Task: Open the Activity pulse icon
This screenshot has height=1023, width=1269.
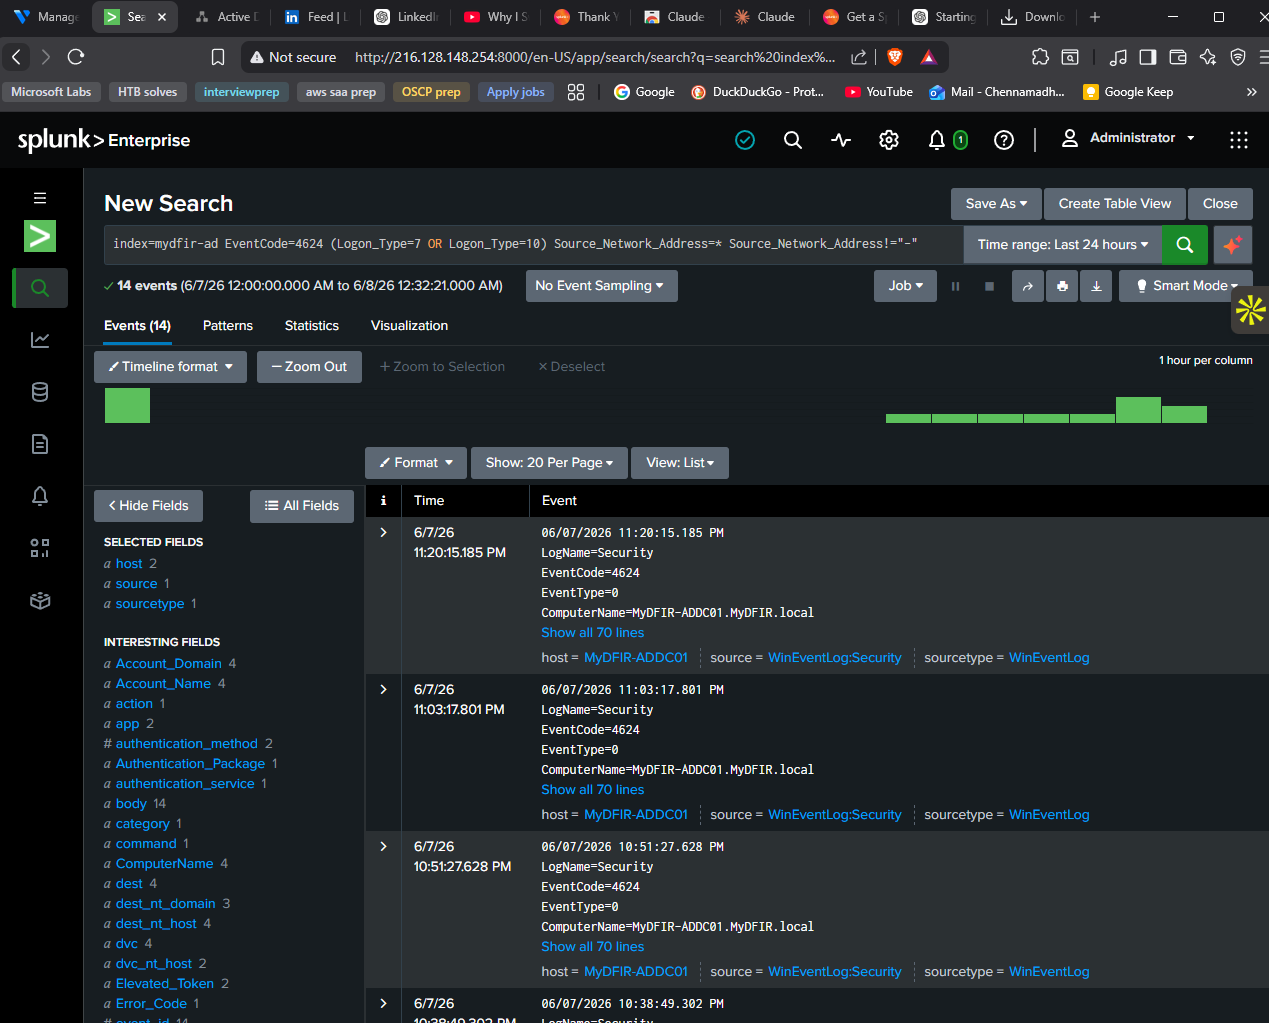Action: coord(841,140)
